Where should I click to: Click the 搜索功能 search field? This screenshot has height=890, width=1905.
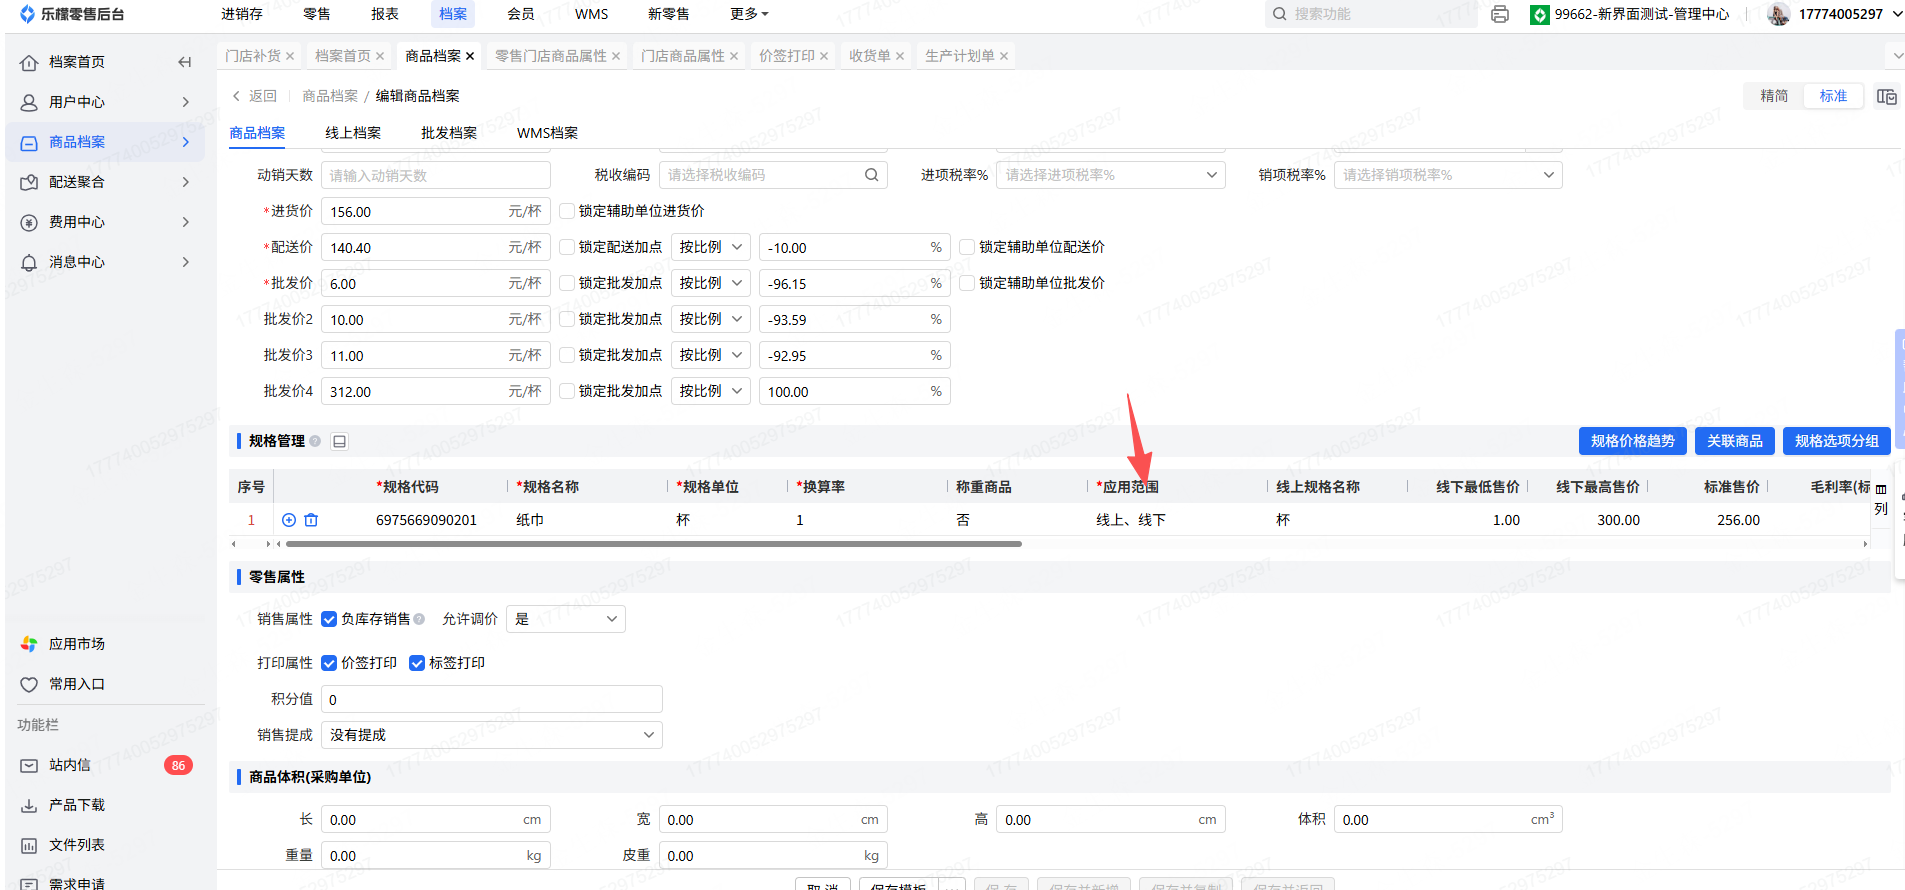click(1370, 14)
